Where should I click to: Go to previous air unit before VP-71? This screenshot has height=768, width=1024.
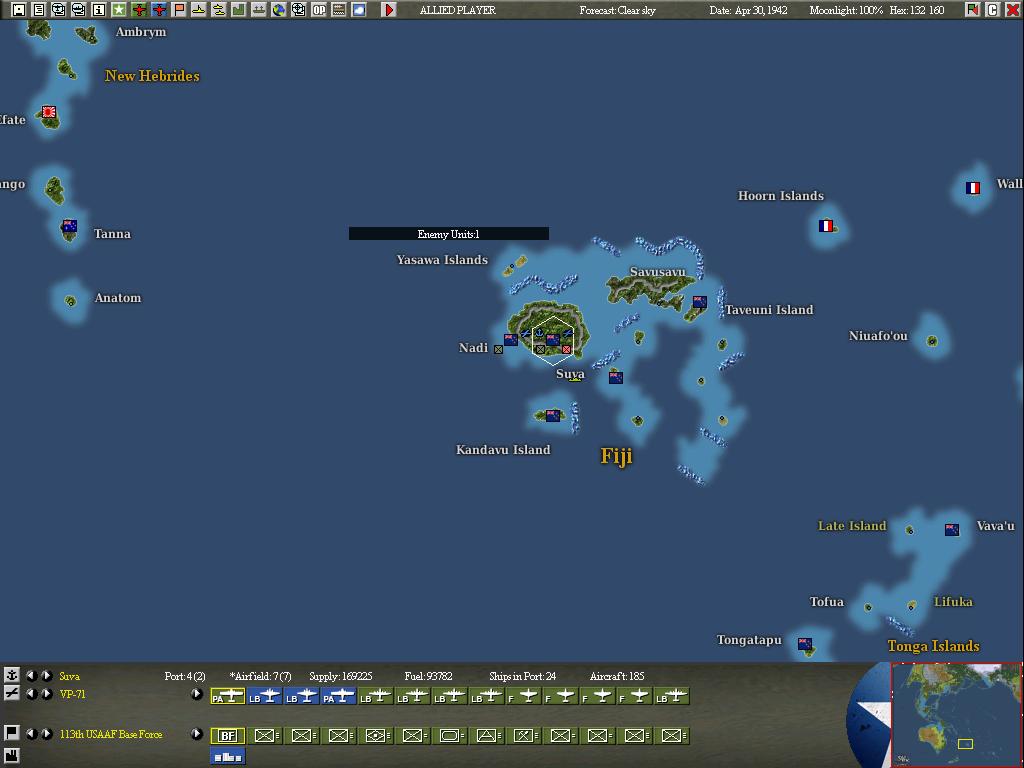(31, 694)
